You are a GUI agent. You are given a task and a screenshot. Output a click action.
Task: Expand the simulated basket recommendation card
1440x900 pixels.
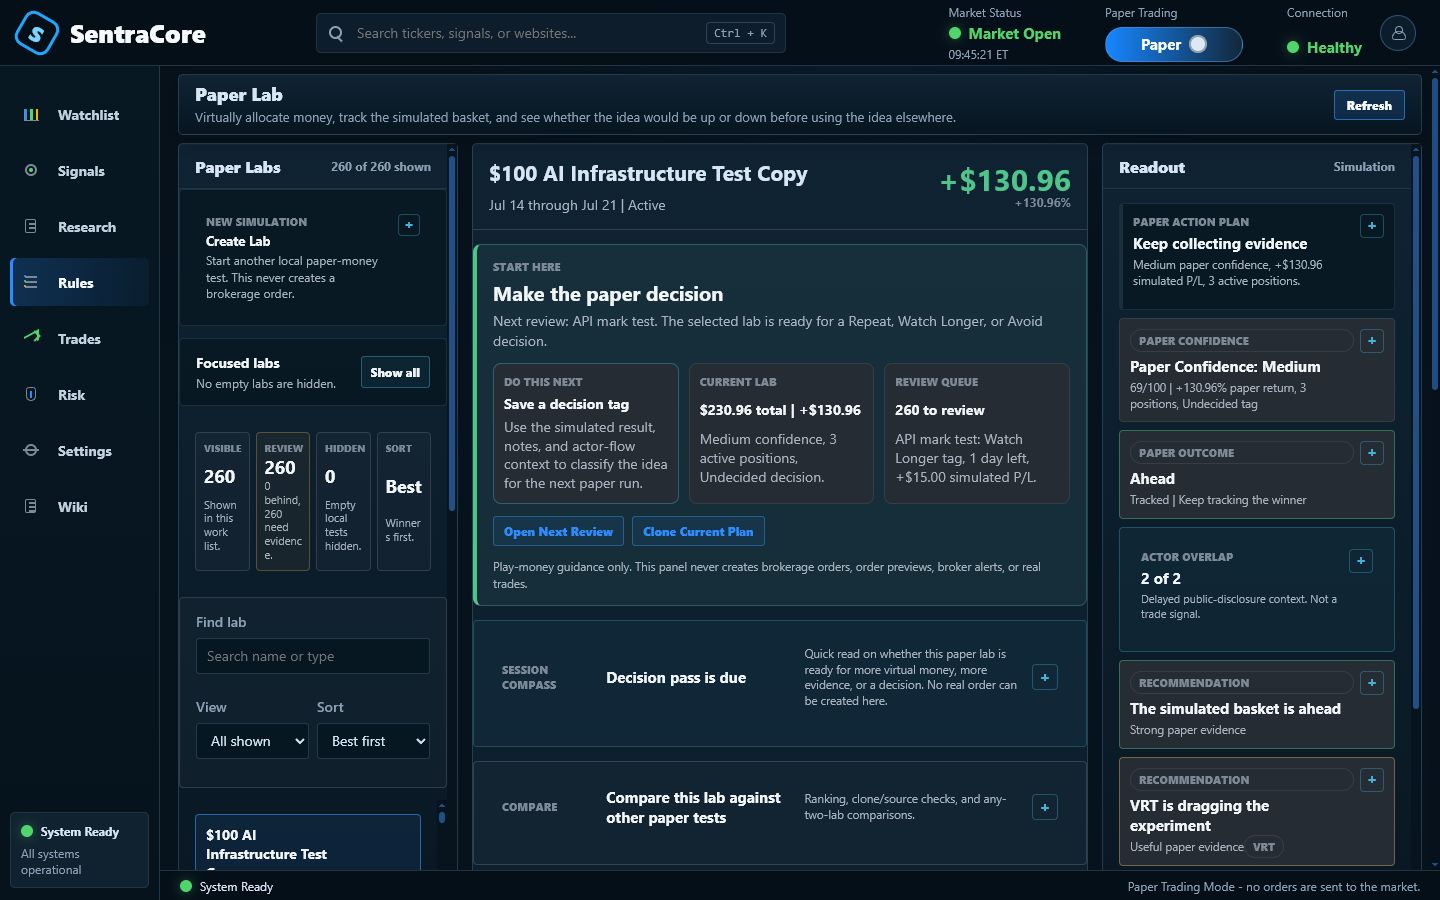[1372, 683]
